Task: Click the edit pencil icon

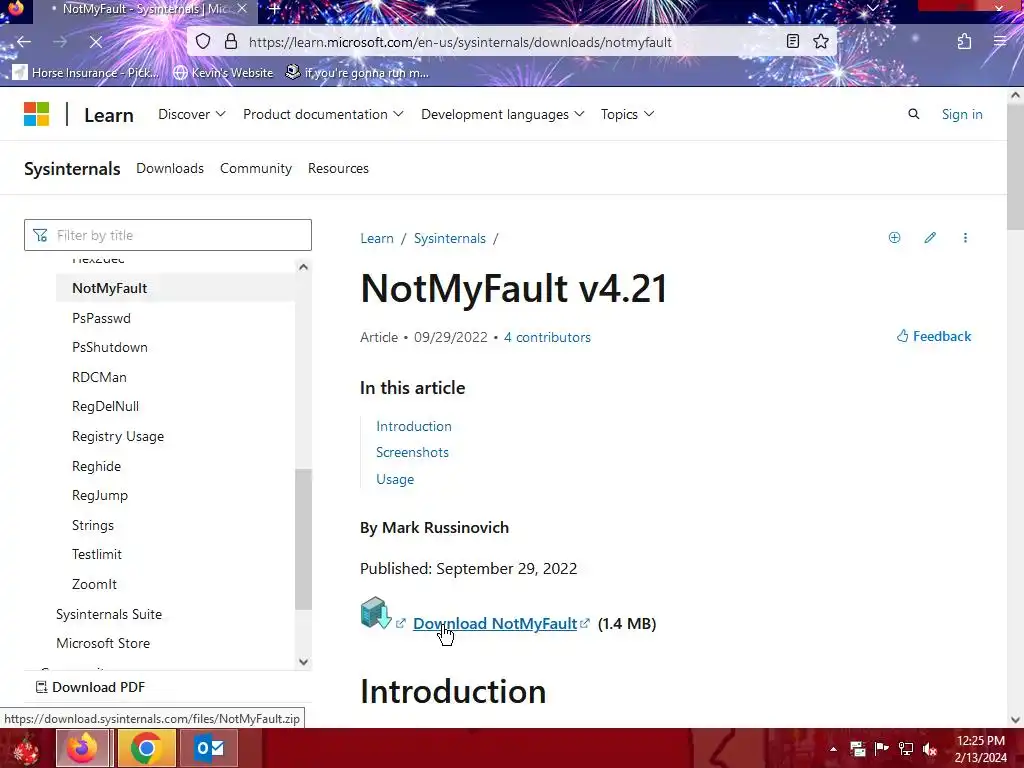Action: tap(930, 238)
